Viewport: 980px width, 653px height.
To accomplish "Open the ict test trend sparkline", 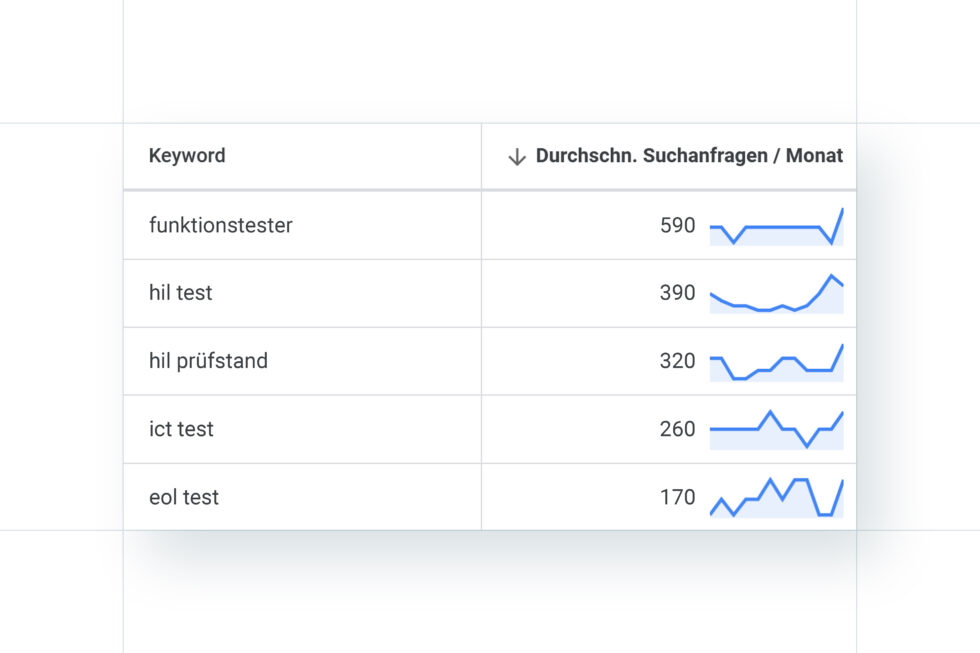I will 777,430.
